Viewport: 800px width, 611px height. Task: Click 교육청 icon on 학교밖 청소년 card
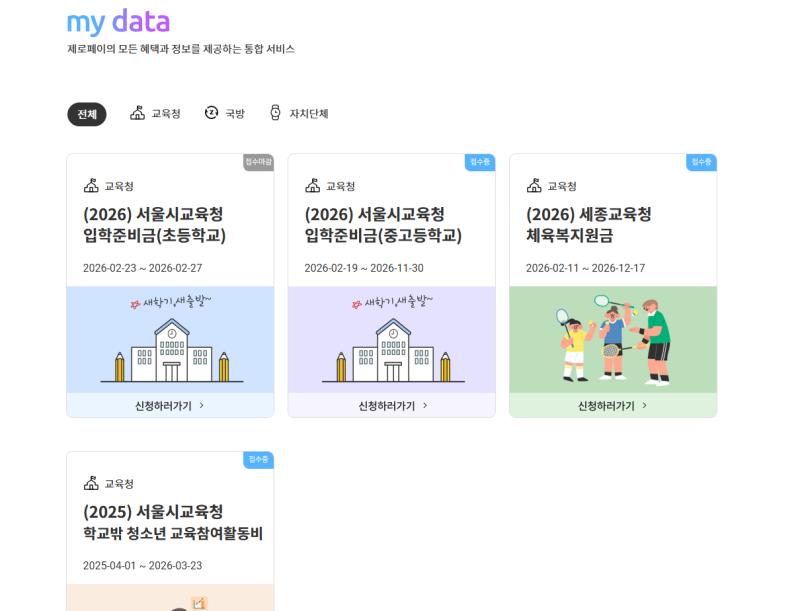coord(91,483)
